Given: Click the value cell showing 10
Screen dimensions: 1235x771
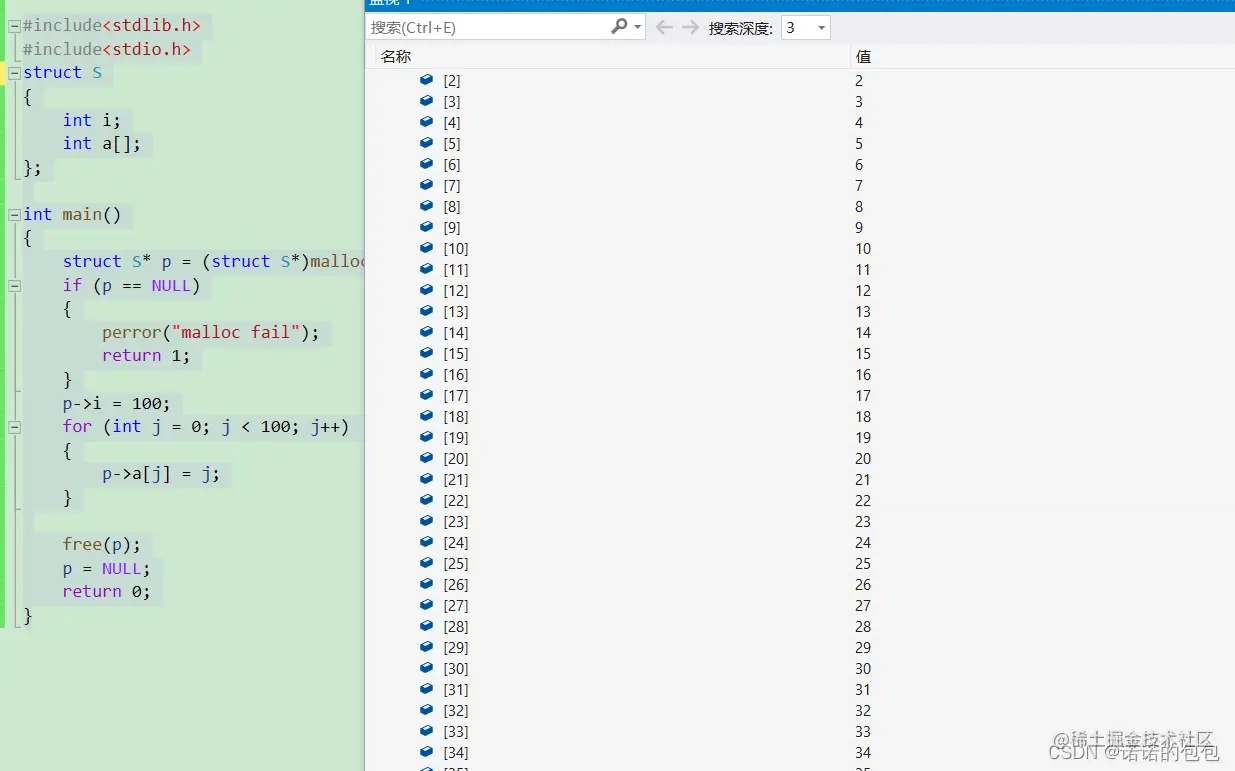Looking at the screenshot, I should (x=863, y=249).
